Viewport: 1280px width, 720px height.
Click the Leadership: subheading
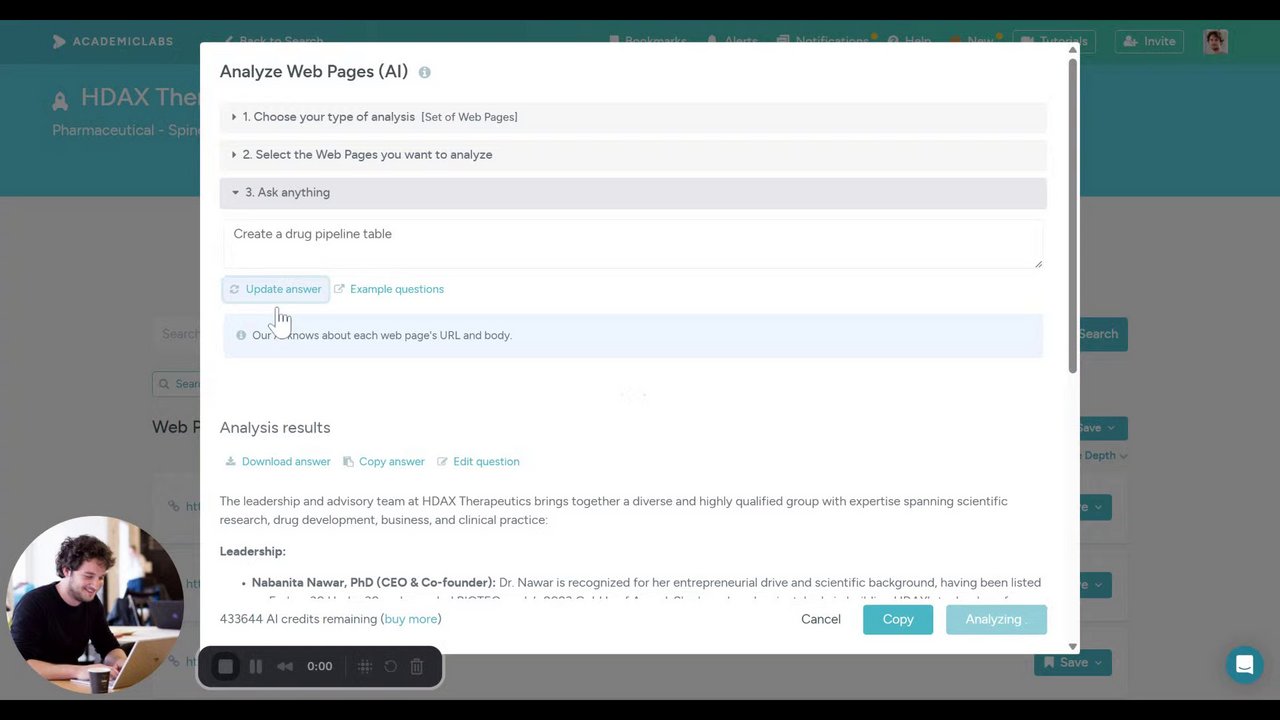click(x=253, y=551)
